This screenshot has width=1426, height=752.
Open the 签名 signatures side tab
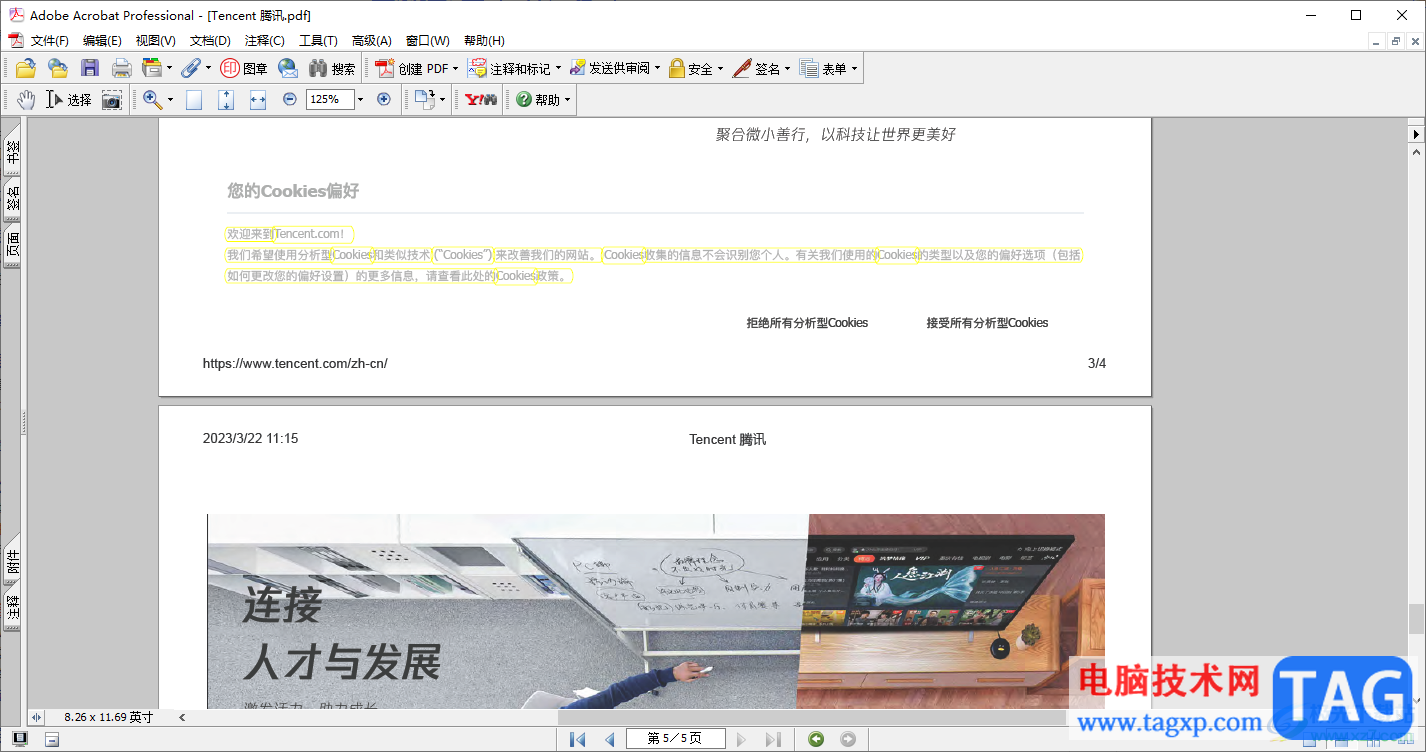click(12, 199)
